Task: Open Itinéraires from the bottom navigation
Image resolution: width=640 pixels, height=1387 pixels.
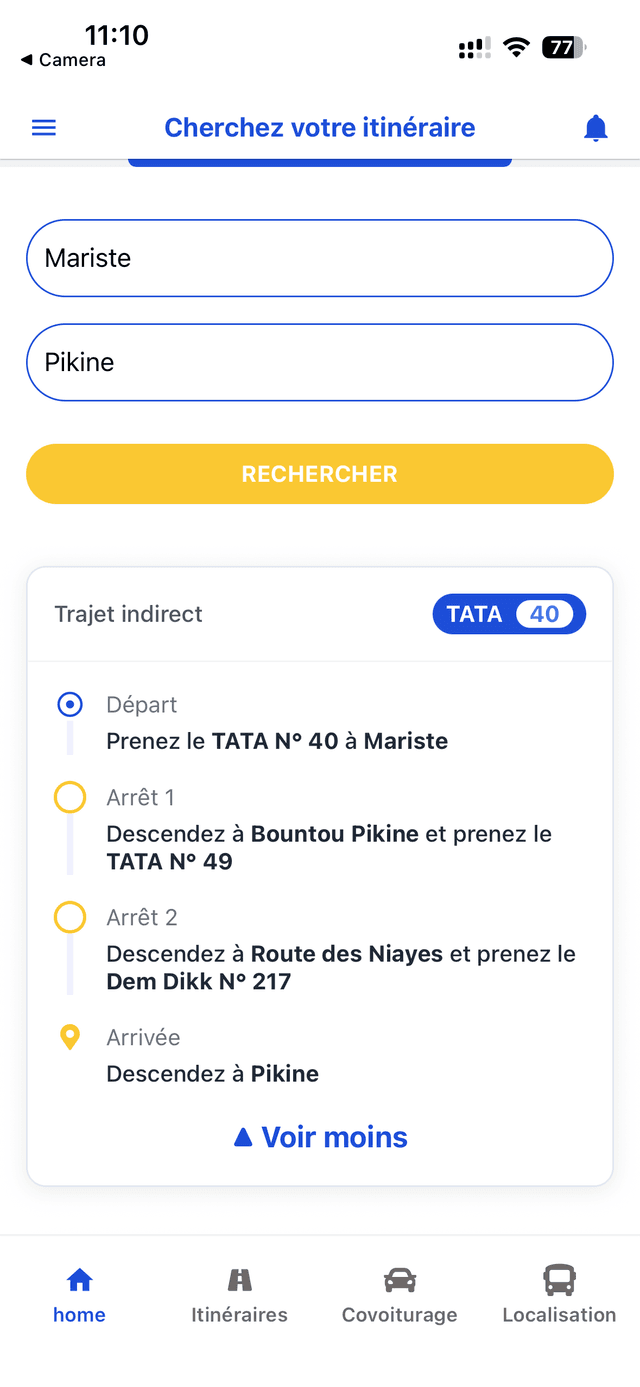Action: (x=239, y=1290)
